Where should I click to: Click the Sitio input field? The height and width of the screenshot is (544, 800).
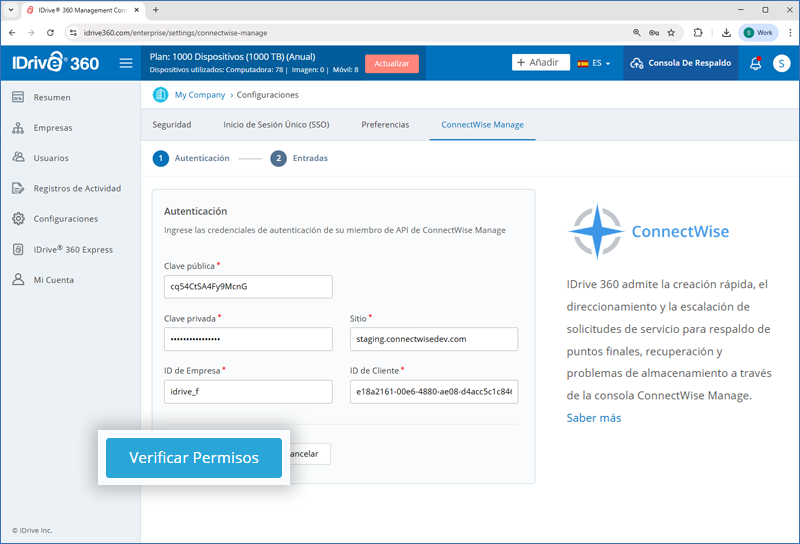pos(434,339)
